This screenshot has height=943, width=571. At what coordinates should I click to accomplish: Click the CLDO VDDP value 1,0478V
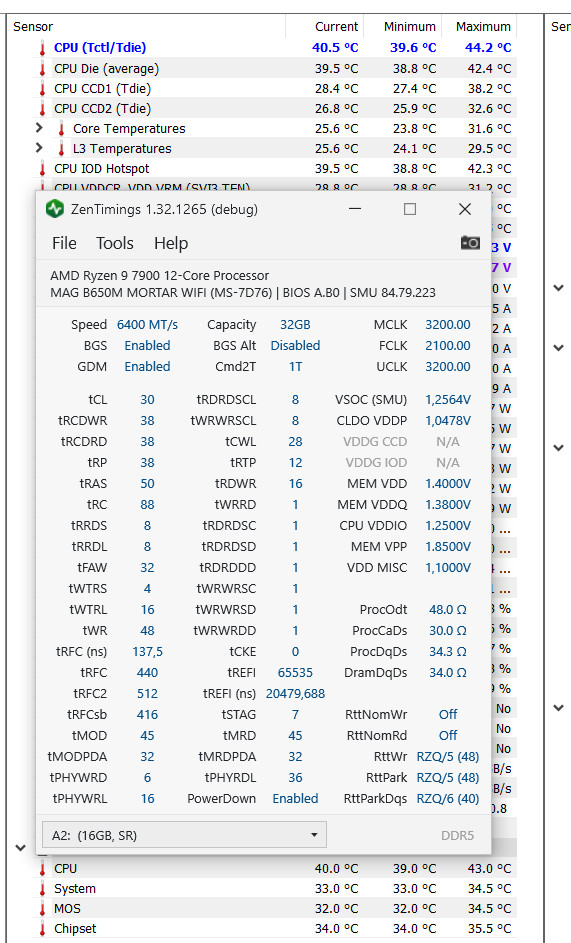coord(448,421)
